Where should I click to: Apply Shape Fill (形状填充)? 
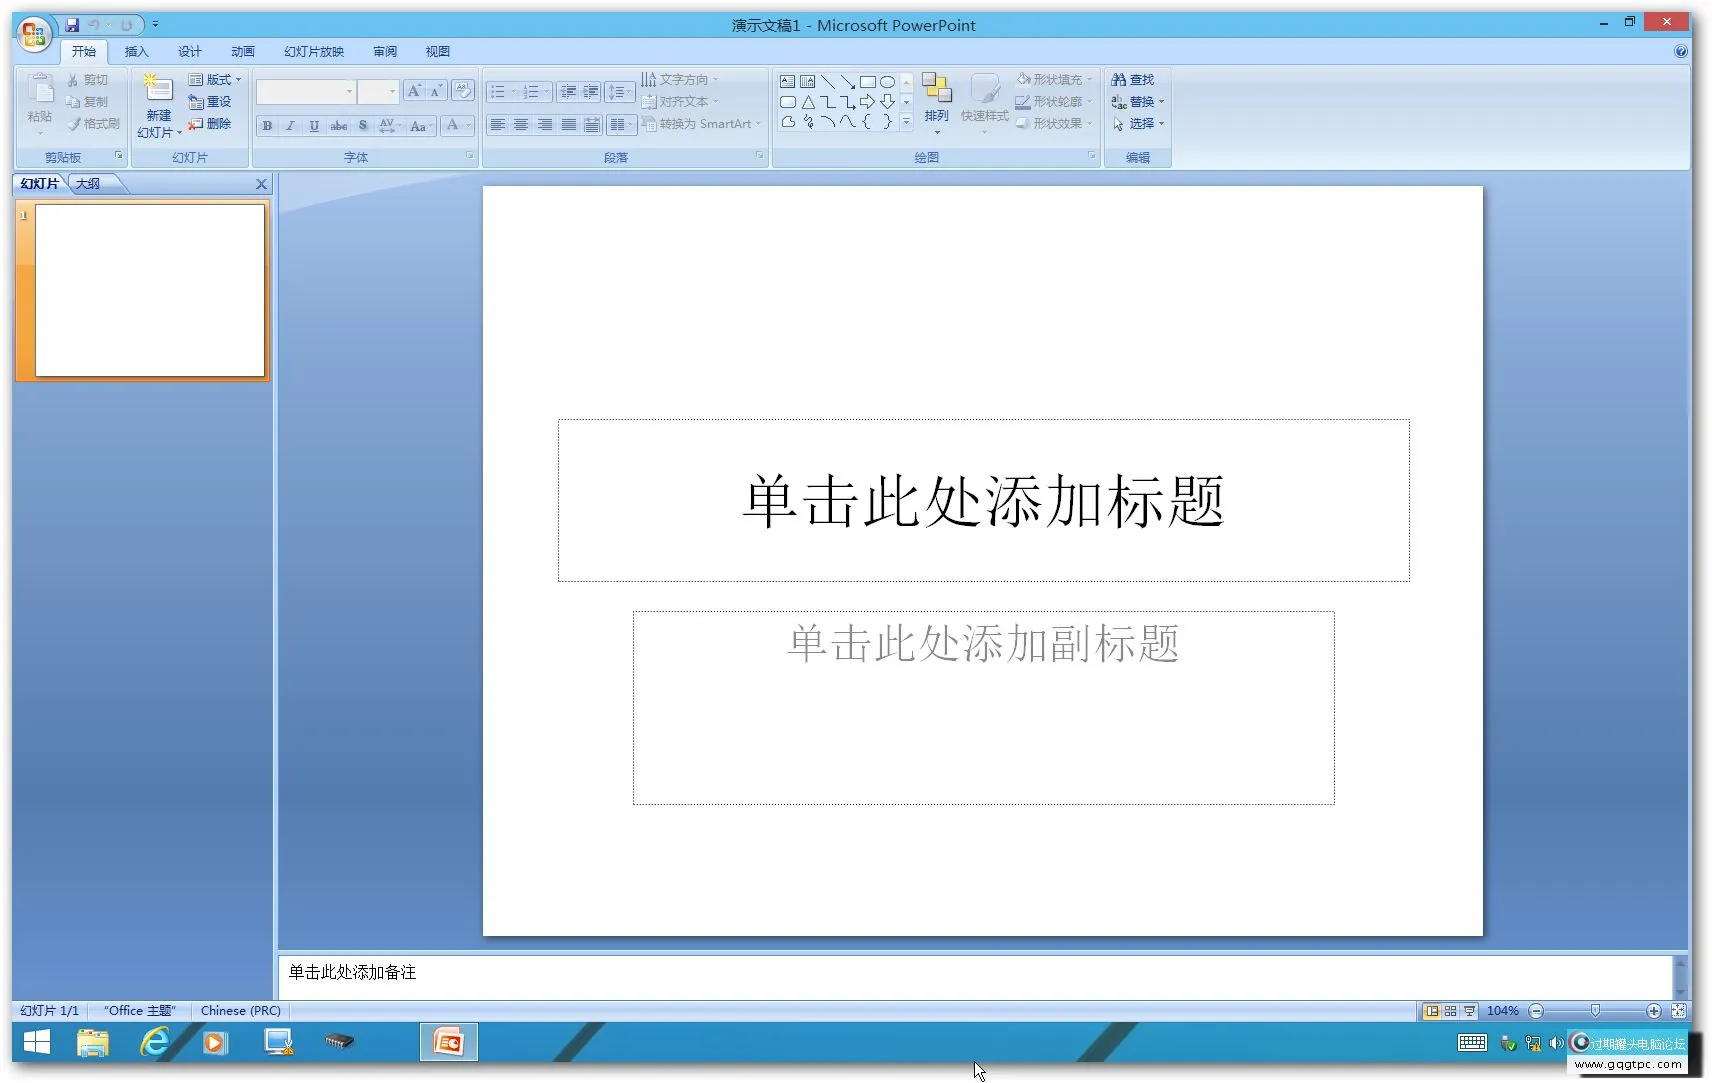point(1050,78)
